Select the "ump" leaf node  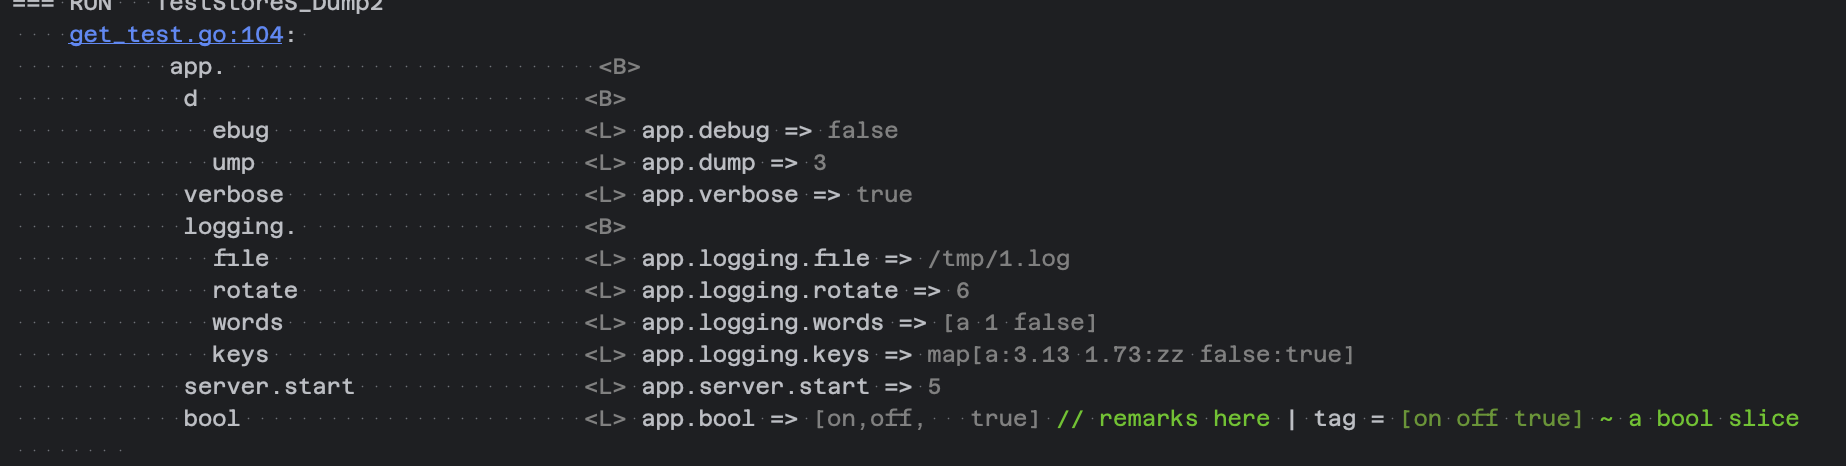[x=233, y=163]
